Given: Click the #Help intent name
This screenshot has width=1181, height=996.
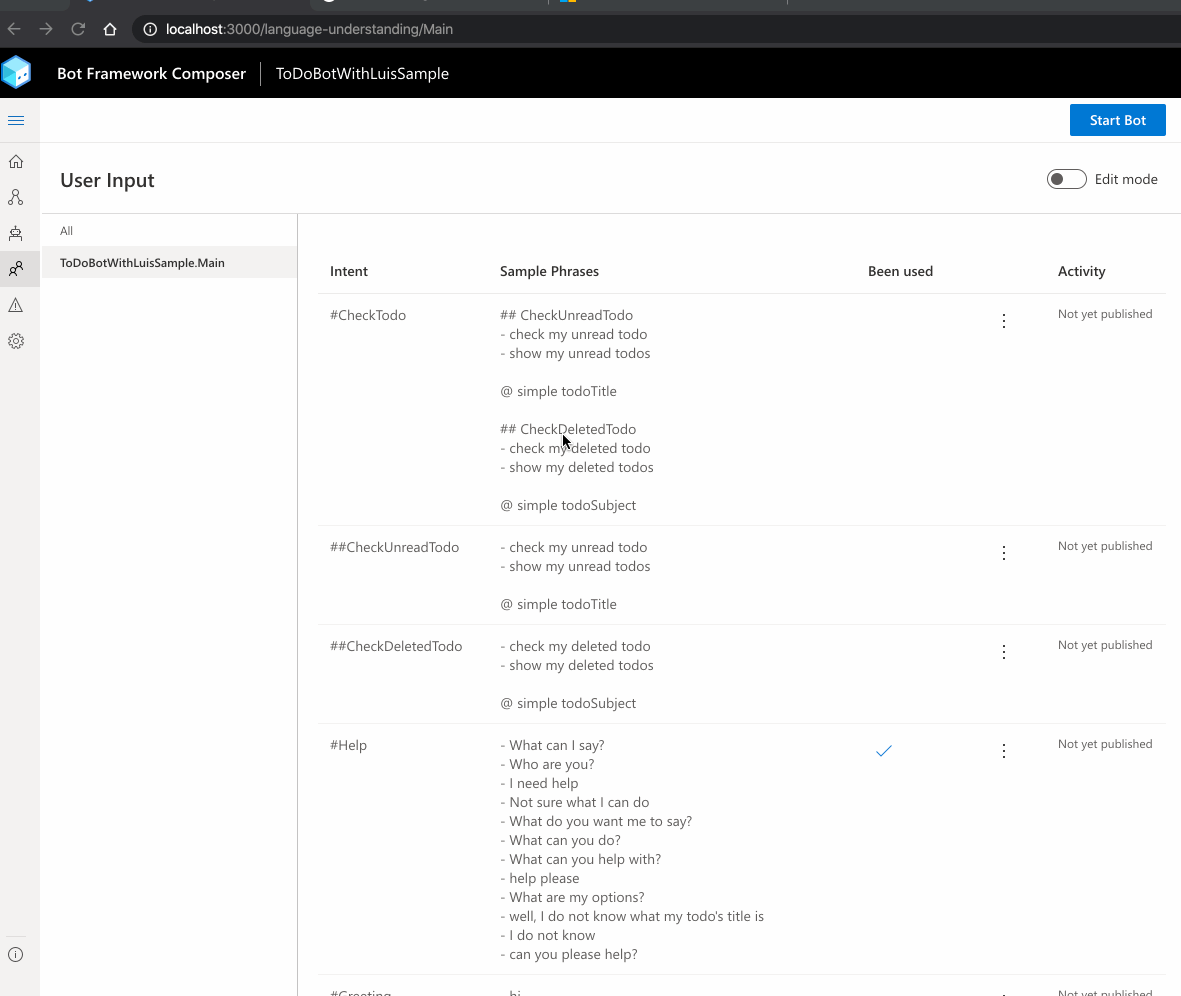Looking at the screenshot, I should 348,745.
